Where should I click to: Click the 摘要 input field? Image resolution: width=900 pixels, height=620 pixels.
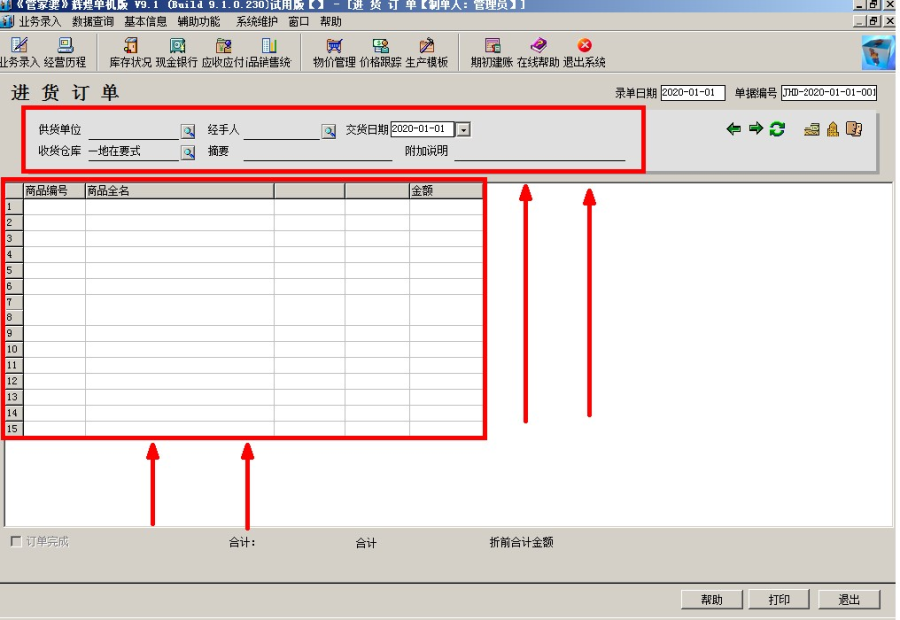(318, 153)
